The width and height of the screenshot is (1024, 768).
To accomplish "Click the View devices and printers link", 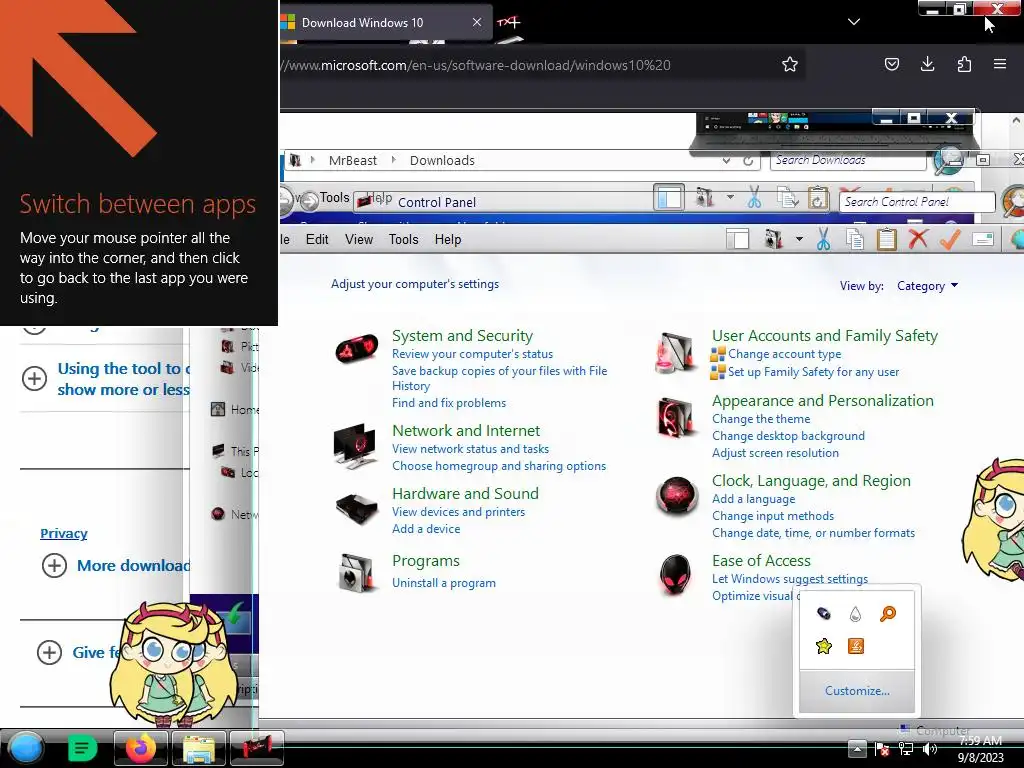I will [458, 512].
